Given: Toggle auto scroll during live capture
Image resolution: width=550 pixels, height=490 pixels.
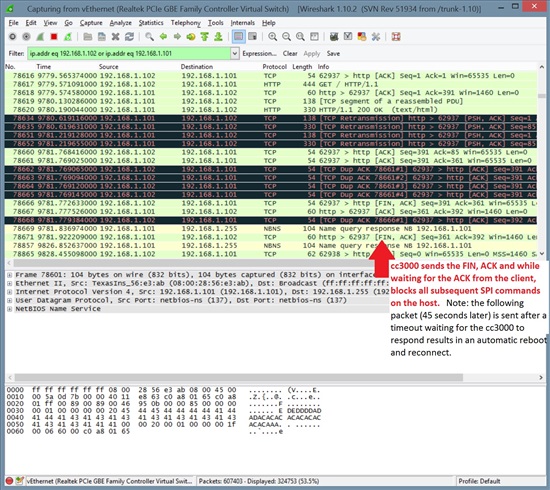Looking at the screenshot, I should tap(253, 36).
